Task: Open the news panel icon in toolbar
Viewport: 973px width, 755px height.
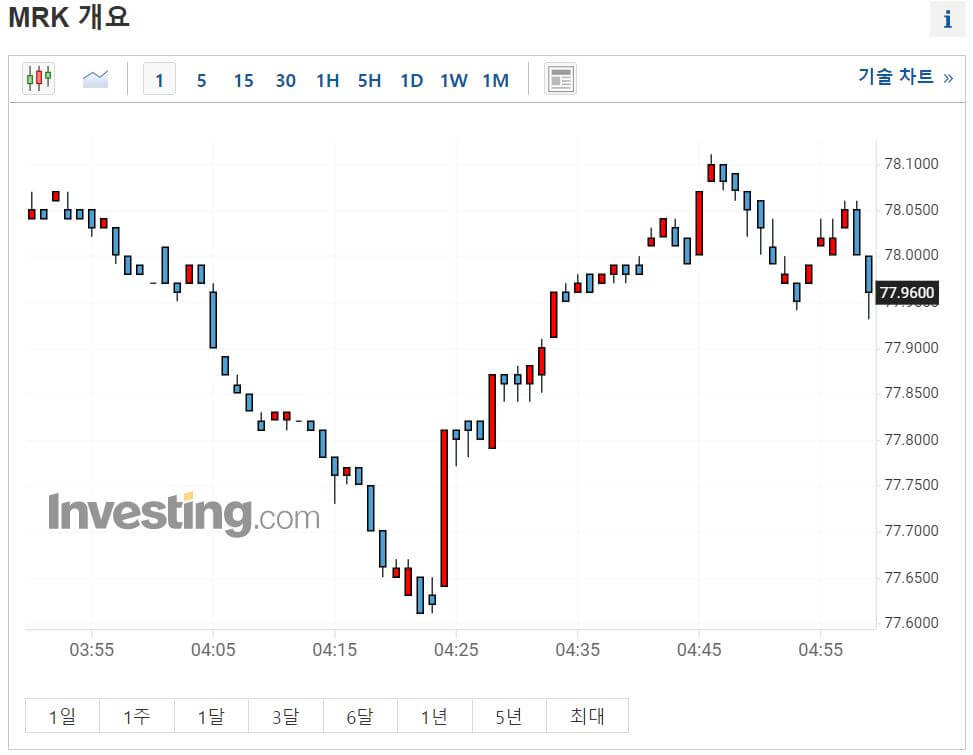Action: click(x=560, y=79)
